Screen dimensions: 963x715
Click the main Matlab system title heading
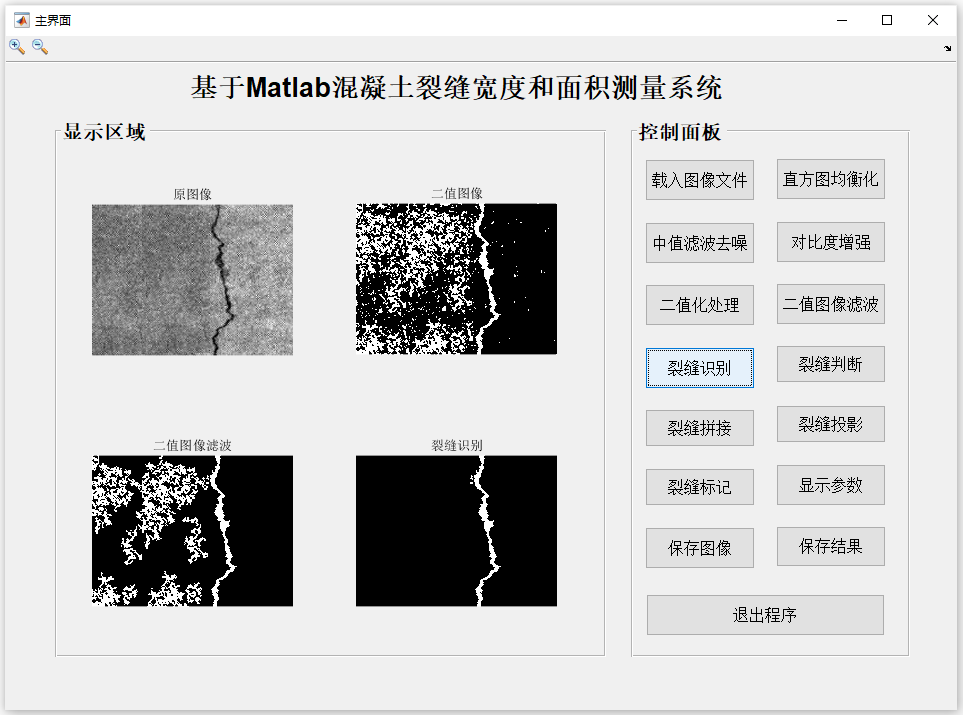click(456, 87)
